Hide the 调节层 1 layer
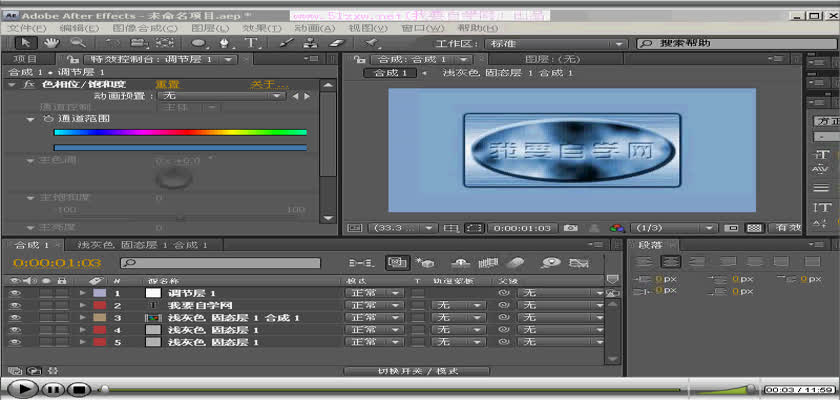This screenshot has width=840, height=400. coord(14,293)
